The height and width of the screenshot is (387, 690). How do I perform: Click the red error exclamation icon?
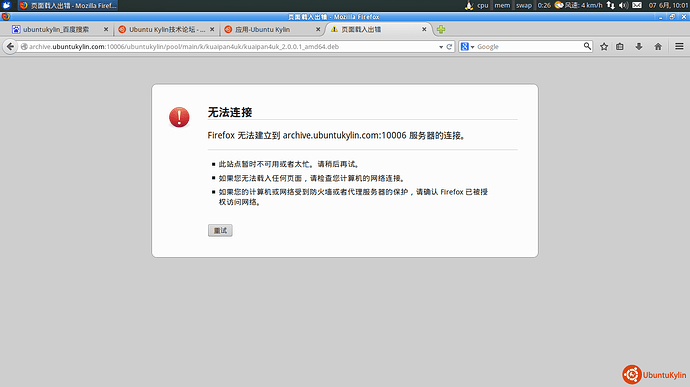[x=179, y=117]
